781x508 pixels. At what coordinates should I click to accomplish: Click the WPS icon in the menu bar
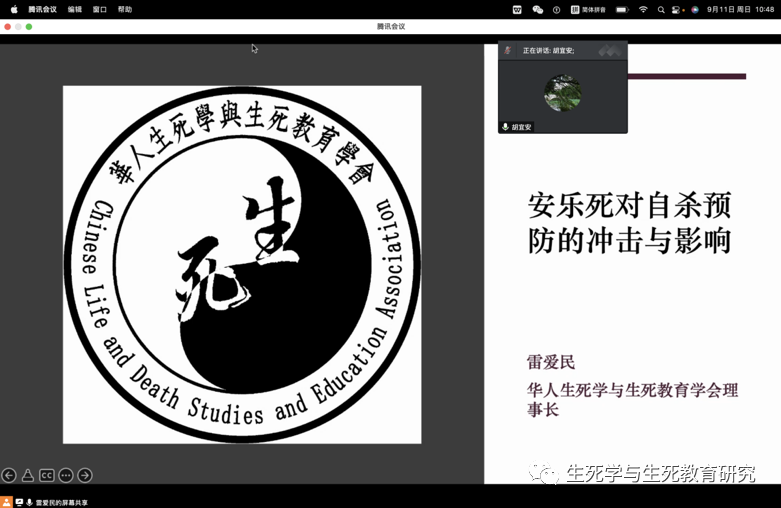tap(517, 9)
